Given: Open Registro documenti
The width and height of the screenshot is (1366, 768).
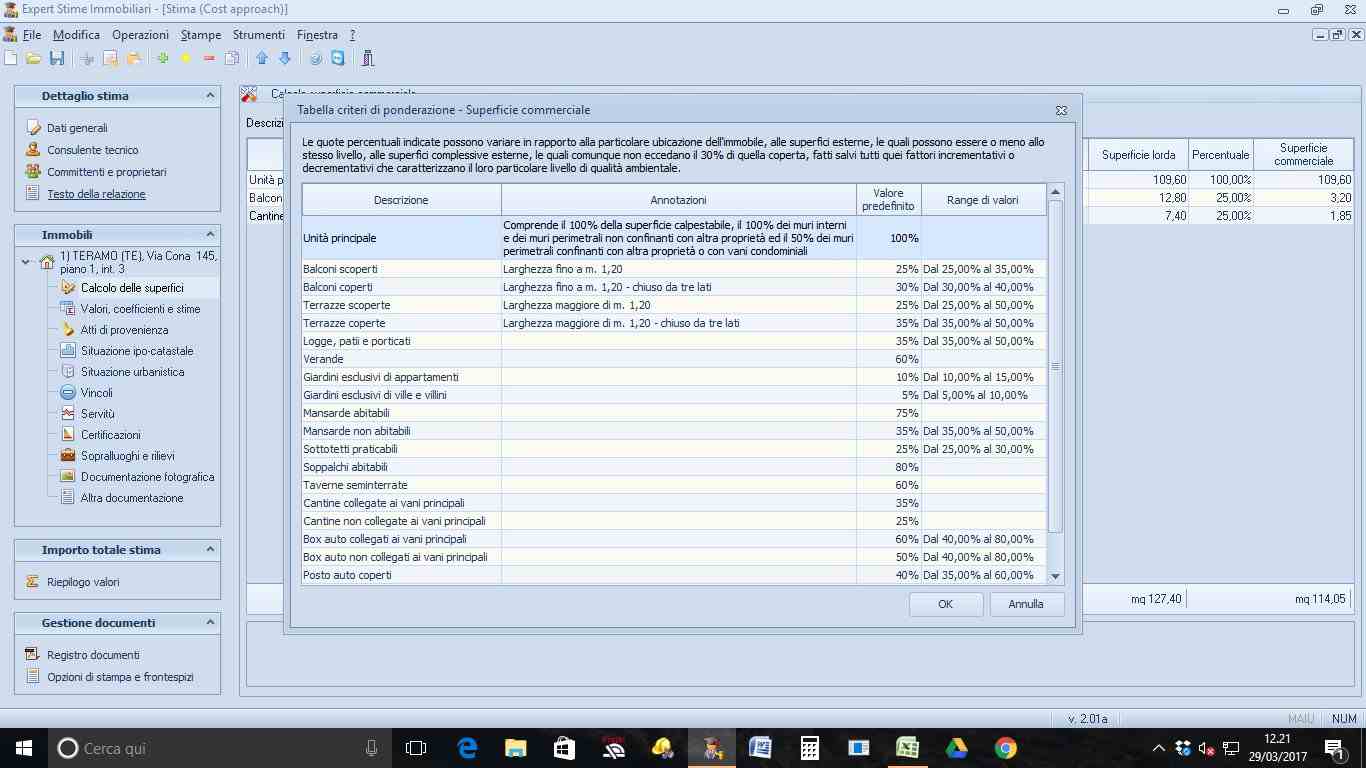Looking at the screenshot, I should pyautogui.click(x=93, y=655).
